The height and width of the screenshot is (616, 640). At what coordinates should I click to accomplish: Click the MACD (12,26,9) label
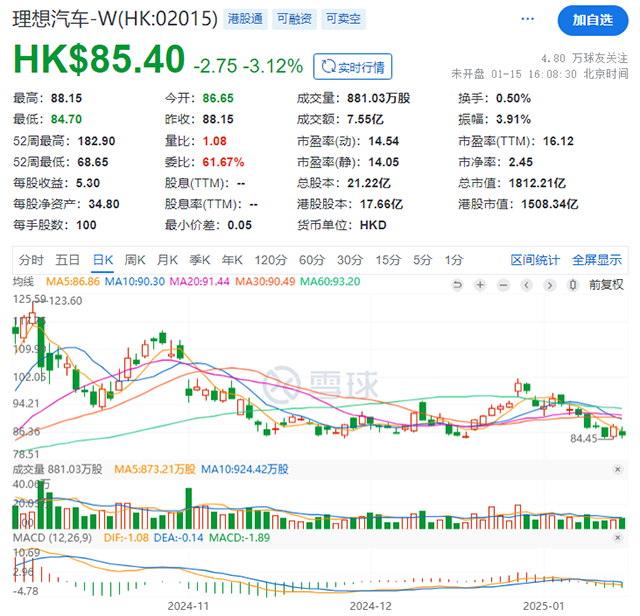click(x=53, y=538)
